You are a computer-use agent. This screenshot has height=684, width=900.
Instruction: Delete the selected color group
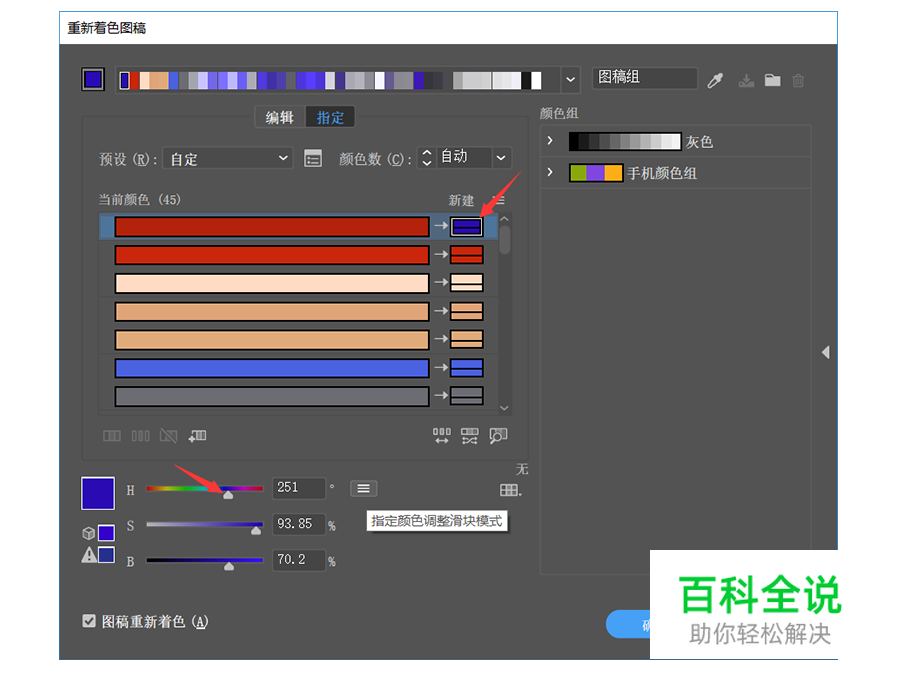[x=797, y=78]
